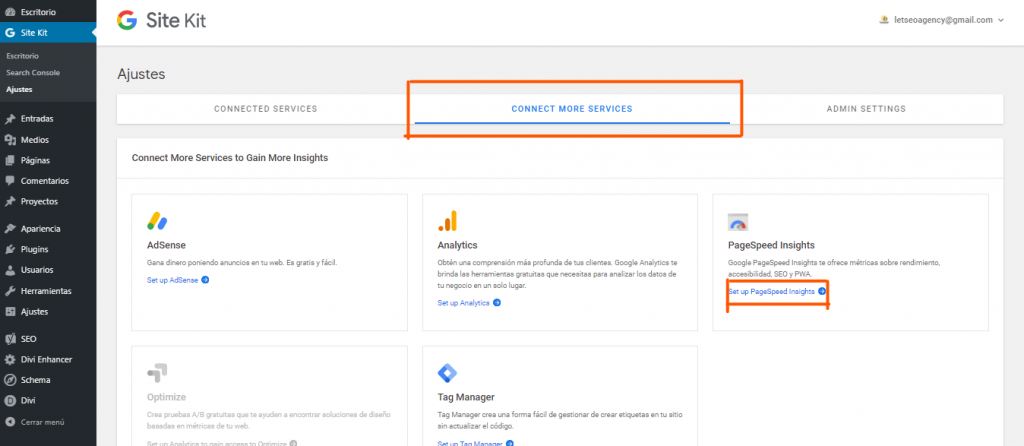This screenshot has height=446, width=1024.
Task: Click the Analytics bar chart logo
Action: click(447, 221)
